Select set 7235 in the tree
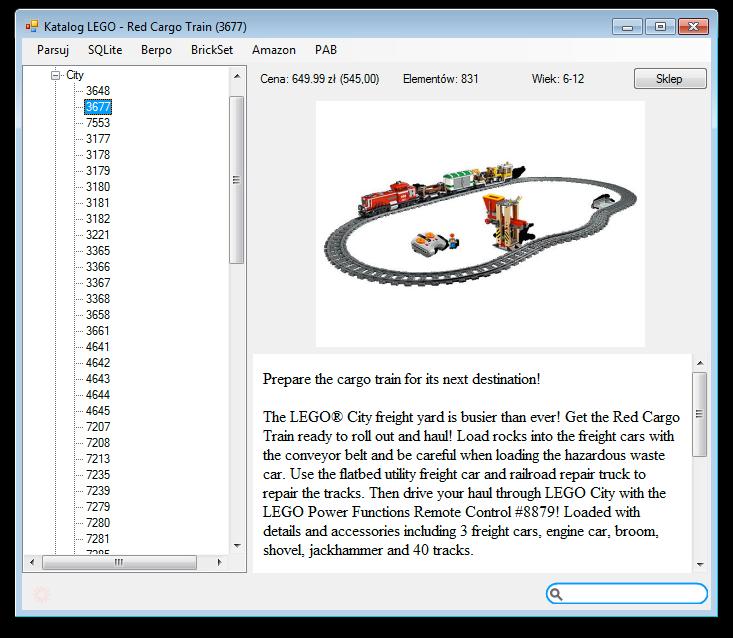 (98, 475)
